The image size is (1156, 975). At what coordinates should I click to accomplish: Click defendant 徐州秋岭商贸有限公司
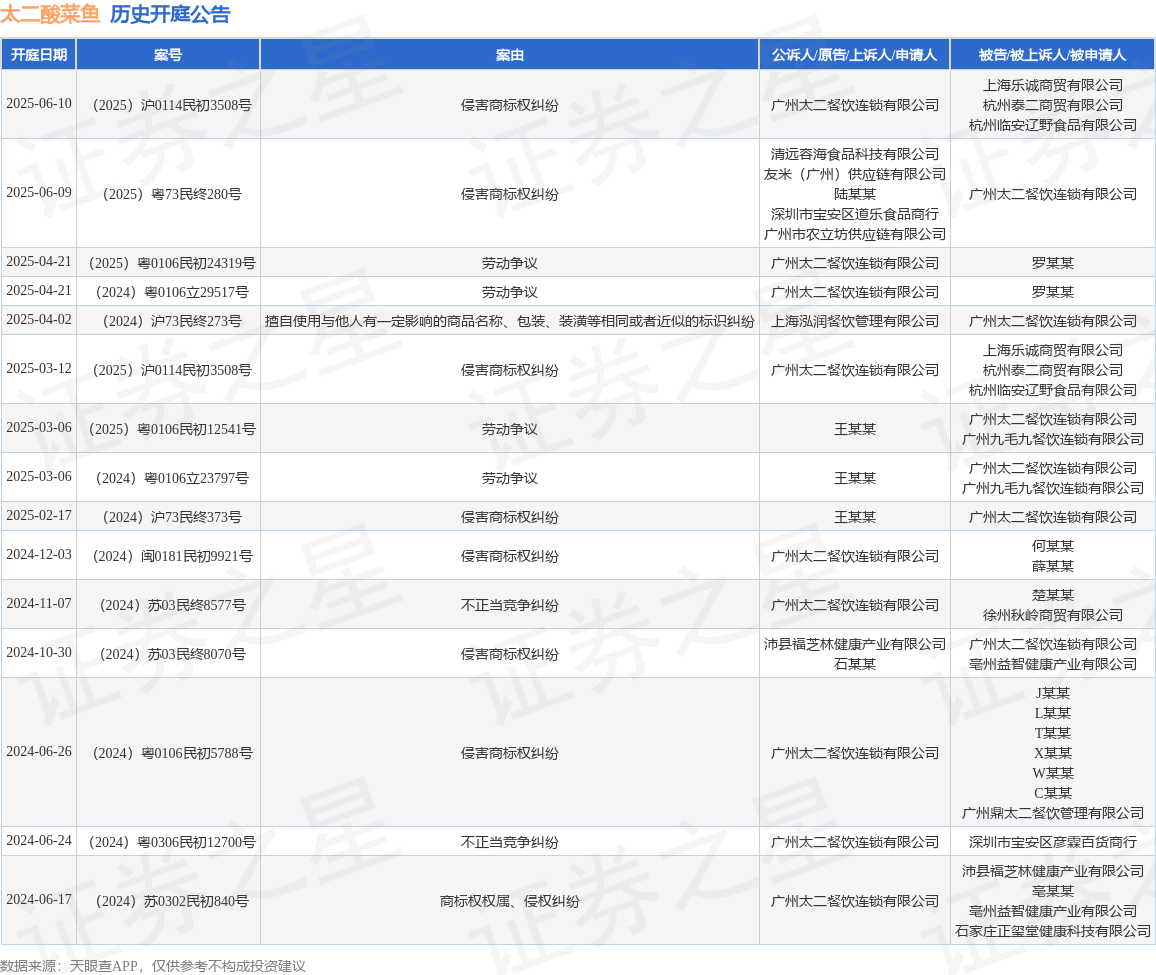pos(1052,615)
